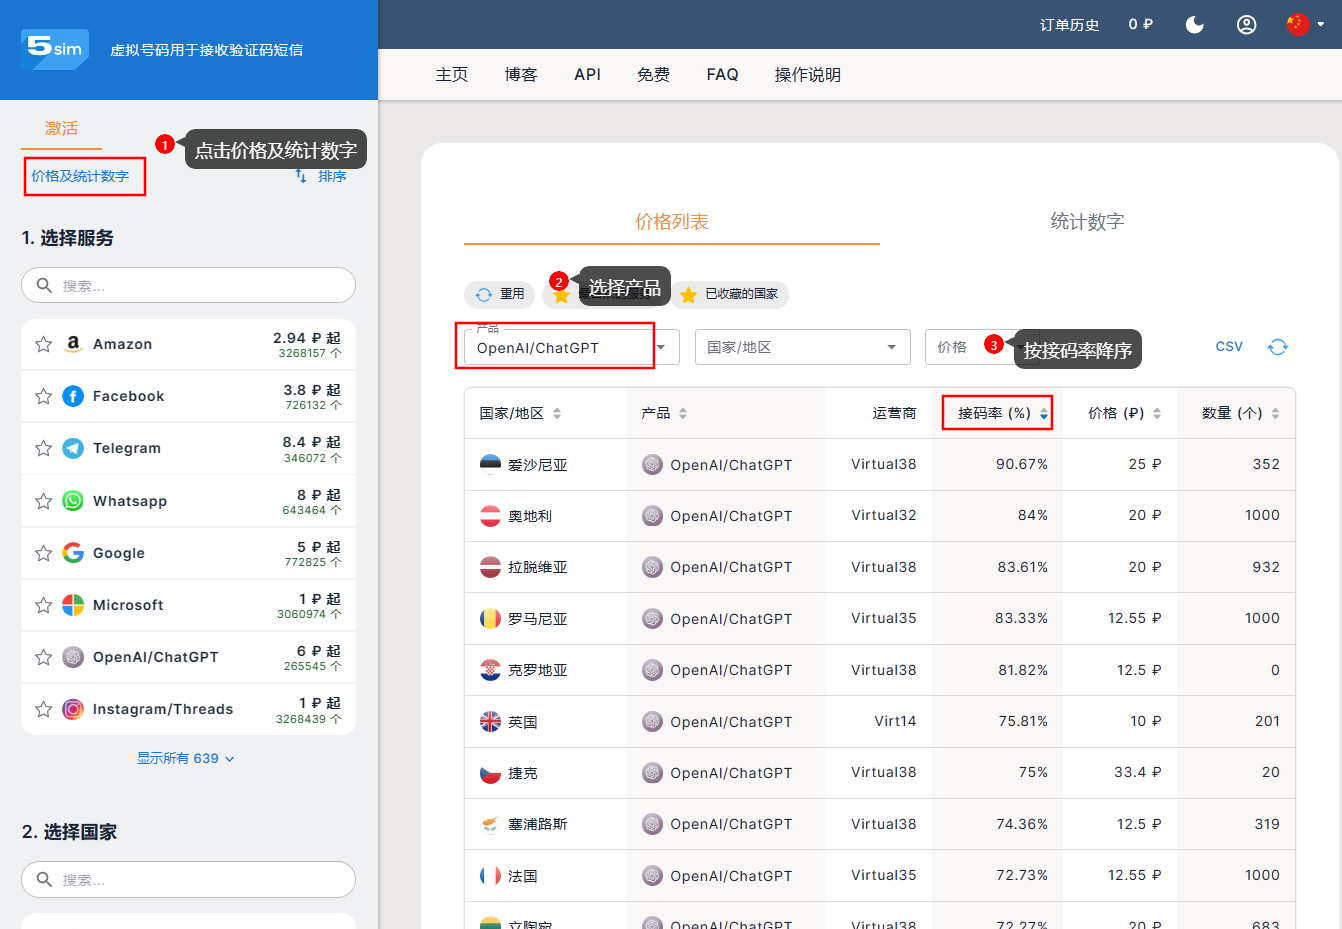Viewport: 1342px width, 929px height.
Task: Download the CSV file link
Action: (1229, 347)
